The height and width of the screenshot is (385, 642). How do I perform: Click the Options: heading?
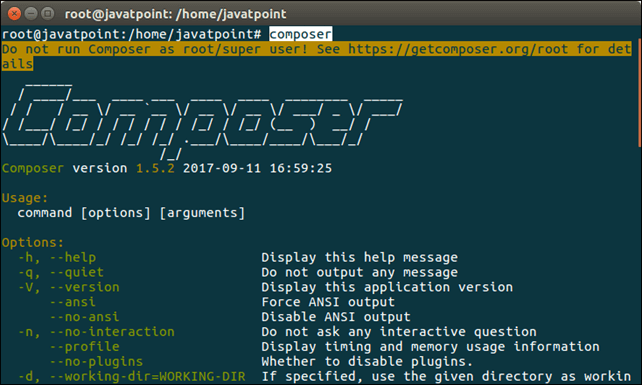click(x=33, y=242)
